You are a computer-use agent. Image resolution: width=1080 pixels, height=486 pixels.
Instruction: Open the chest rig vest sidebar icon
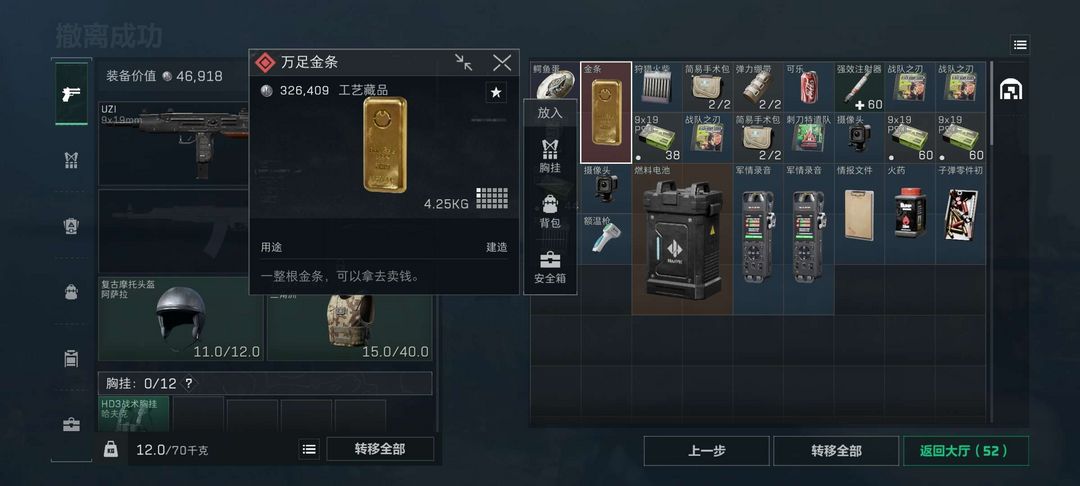(72, 160)
